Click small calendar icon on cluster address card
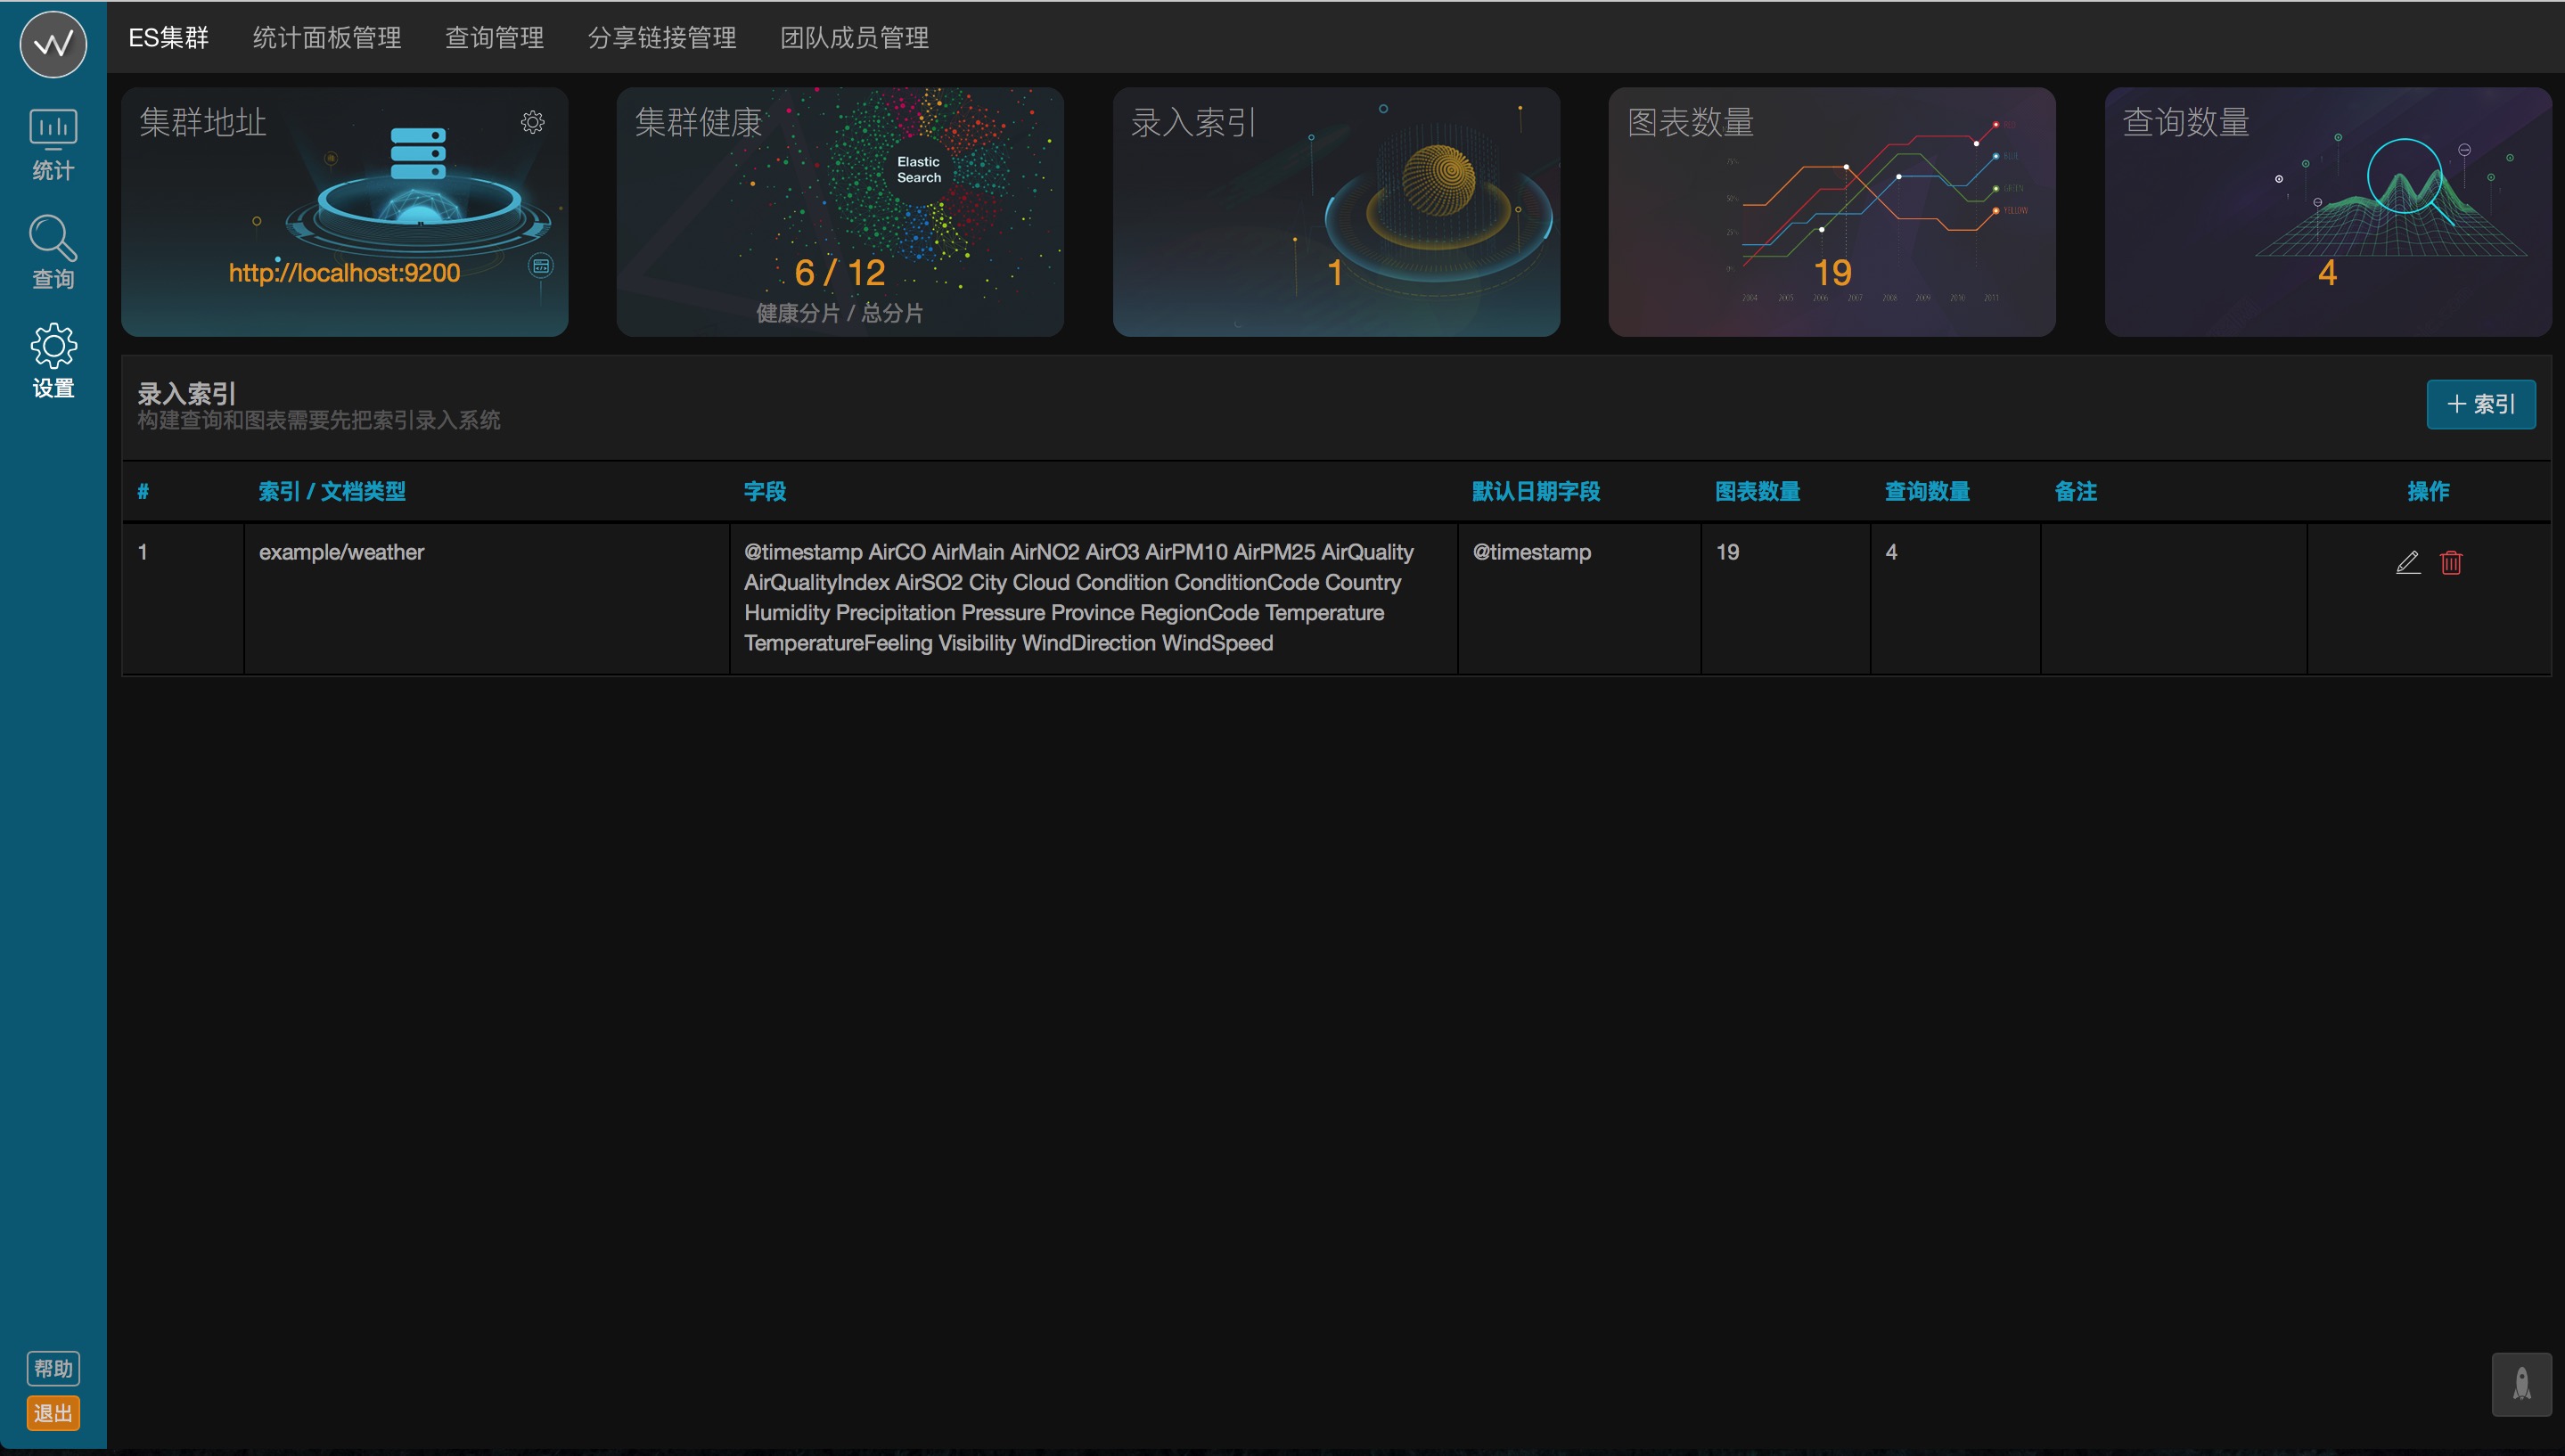Screen dimensions: 2565x1456 click(541, 266)
